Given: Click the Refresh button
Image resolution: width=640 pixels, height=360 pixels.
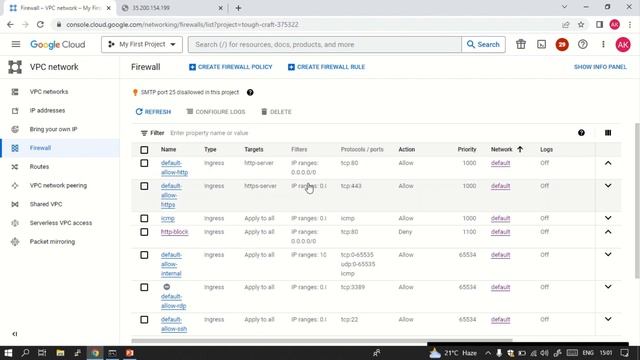Looking at the screenshot, I should click(x=153, y=112).
